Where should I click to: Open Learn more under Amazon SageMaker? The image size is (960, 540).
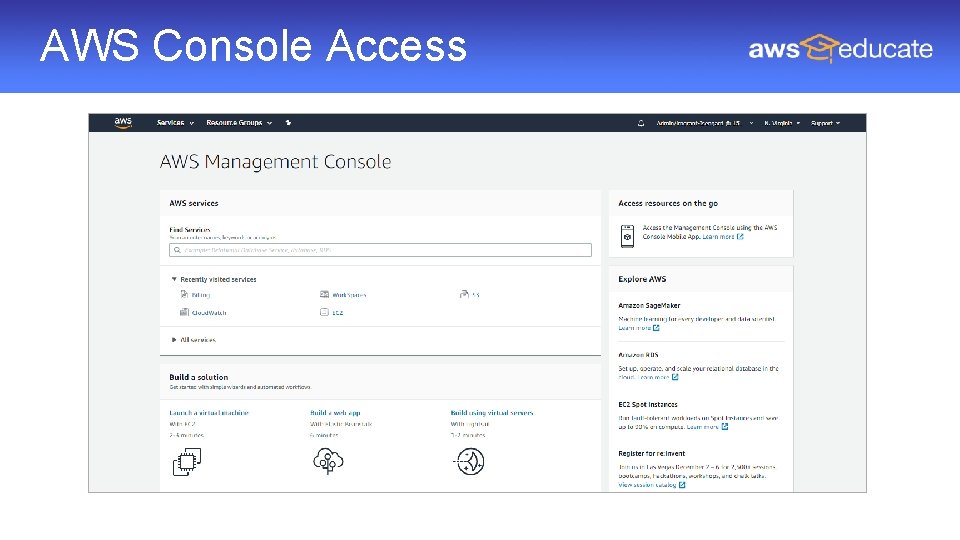tap(634, 328)
